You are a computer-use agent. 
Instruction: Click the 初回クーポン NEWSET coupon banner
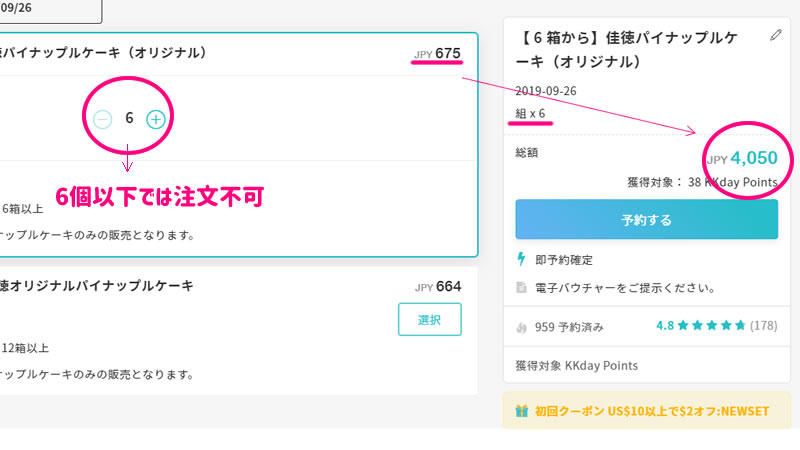646,410
